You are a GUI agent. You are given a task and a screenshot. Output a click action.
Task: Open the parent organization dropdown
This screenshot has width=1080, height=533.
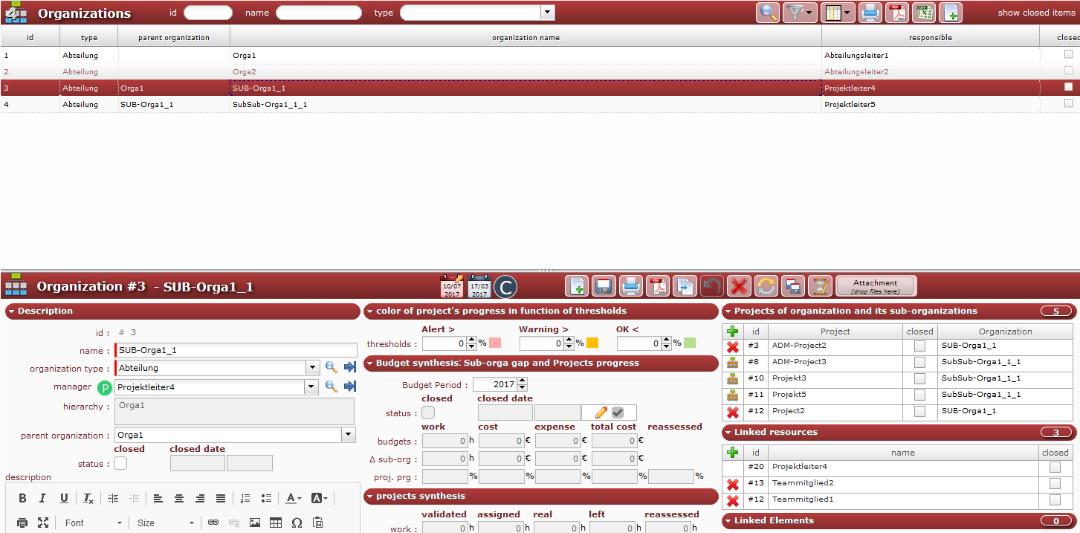[x=348, y=435]
